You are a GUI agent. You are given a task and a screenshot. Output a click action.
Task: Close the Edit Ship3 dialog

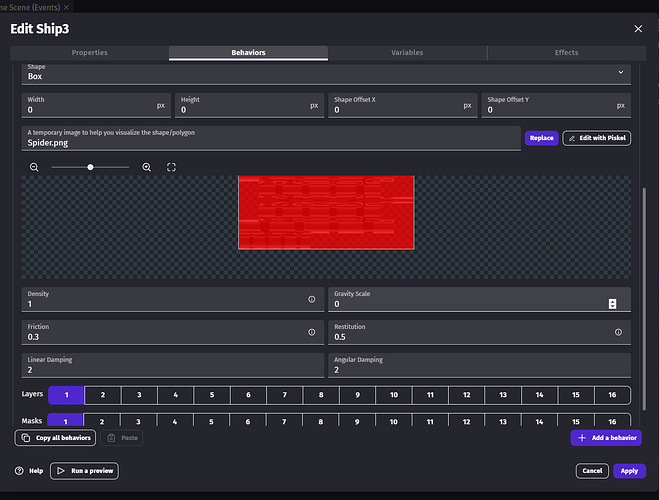[x=638, y=29]
